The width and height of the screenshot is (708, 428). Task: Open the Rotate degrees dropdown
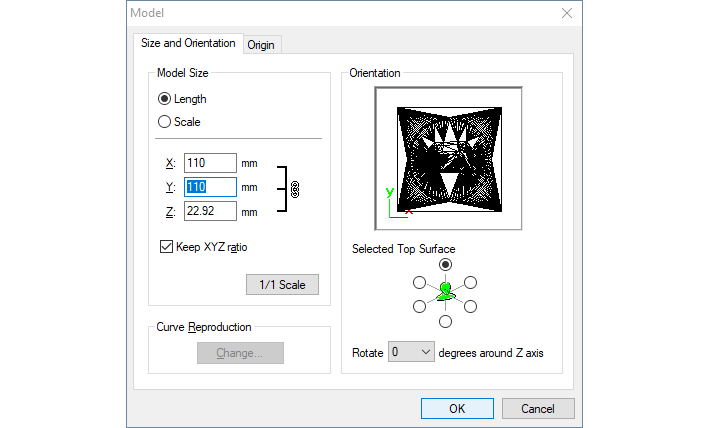tap(411, 352)
